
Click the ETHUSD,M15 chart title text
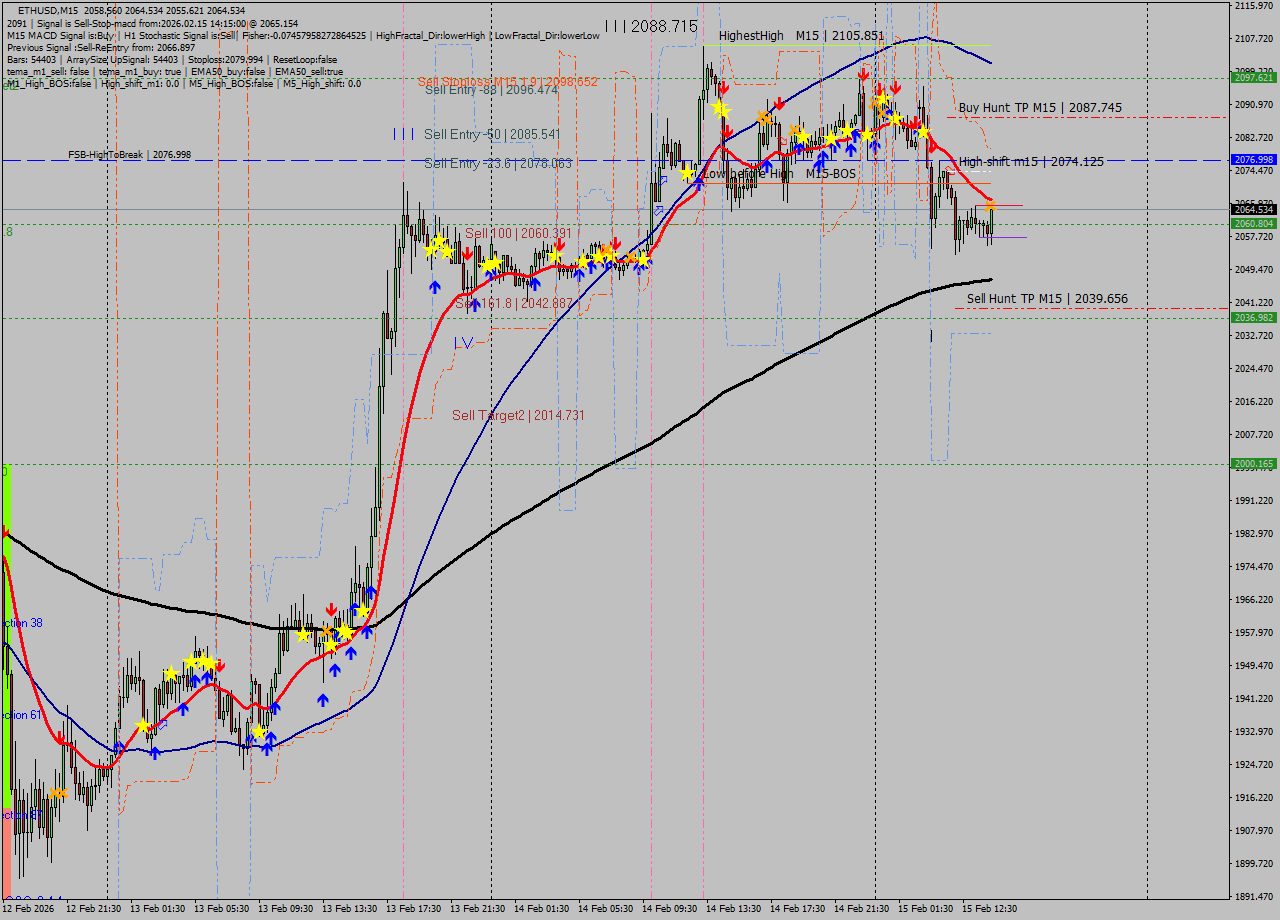coord(48,10)
